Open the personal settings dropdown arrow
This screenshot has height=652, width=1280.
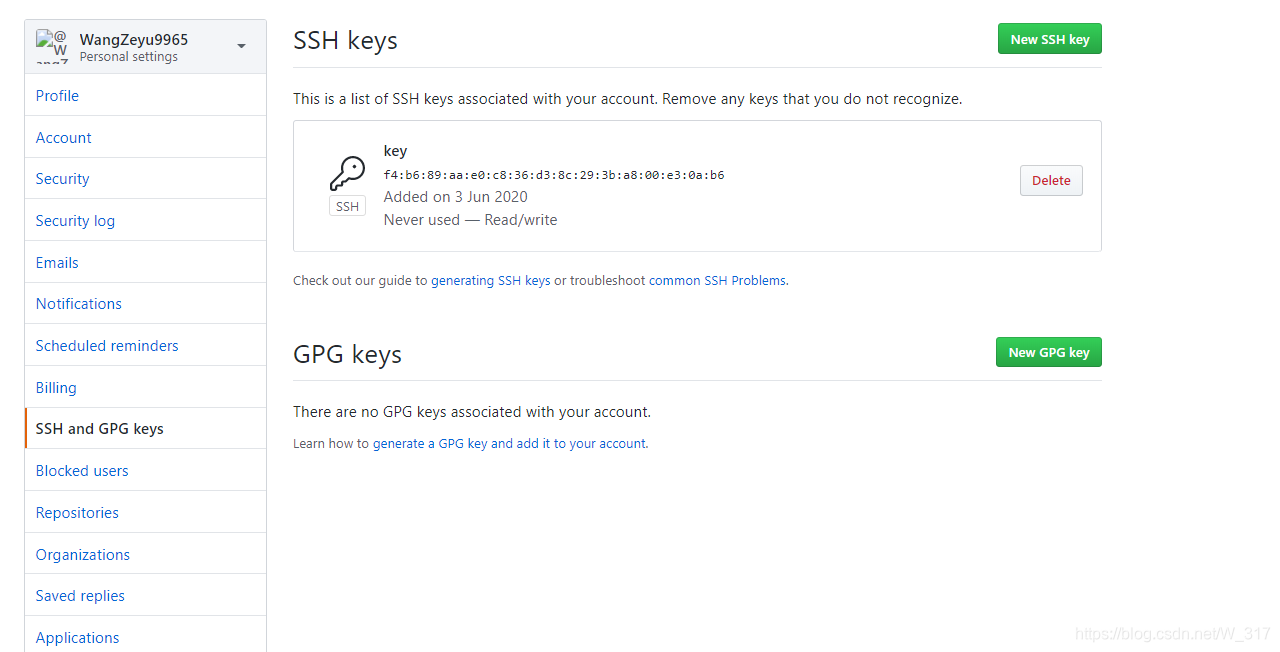pos(240,46)
